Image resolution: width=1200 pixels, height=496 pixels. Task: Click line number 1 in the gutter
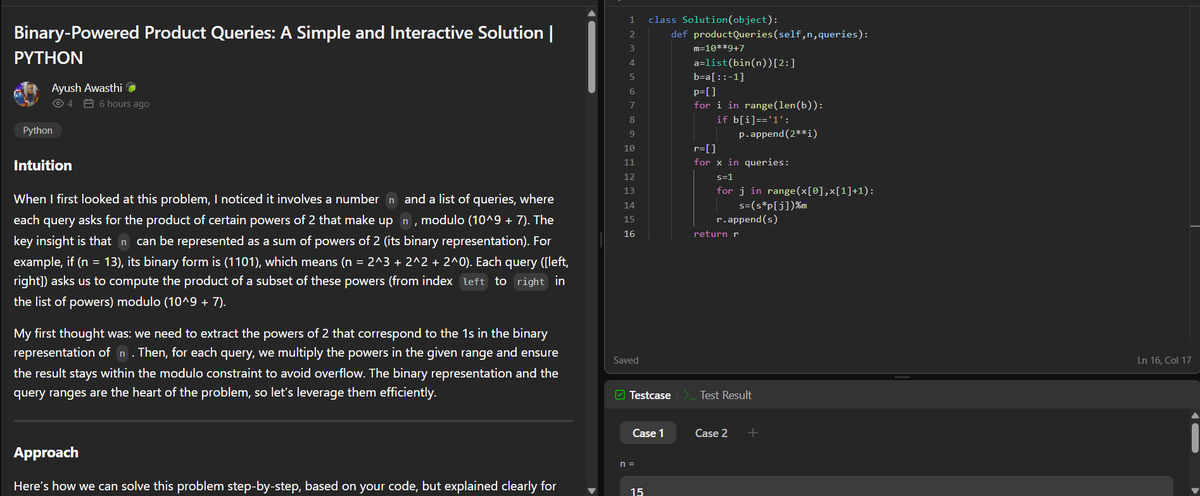pyautogui.click(x=633, y=19)
